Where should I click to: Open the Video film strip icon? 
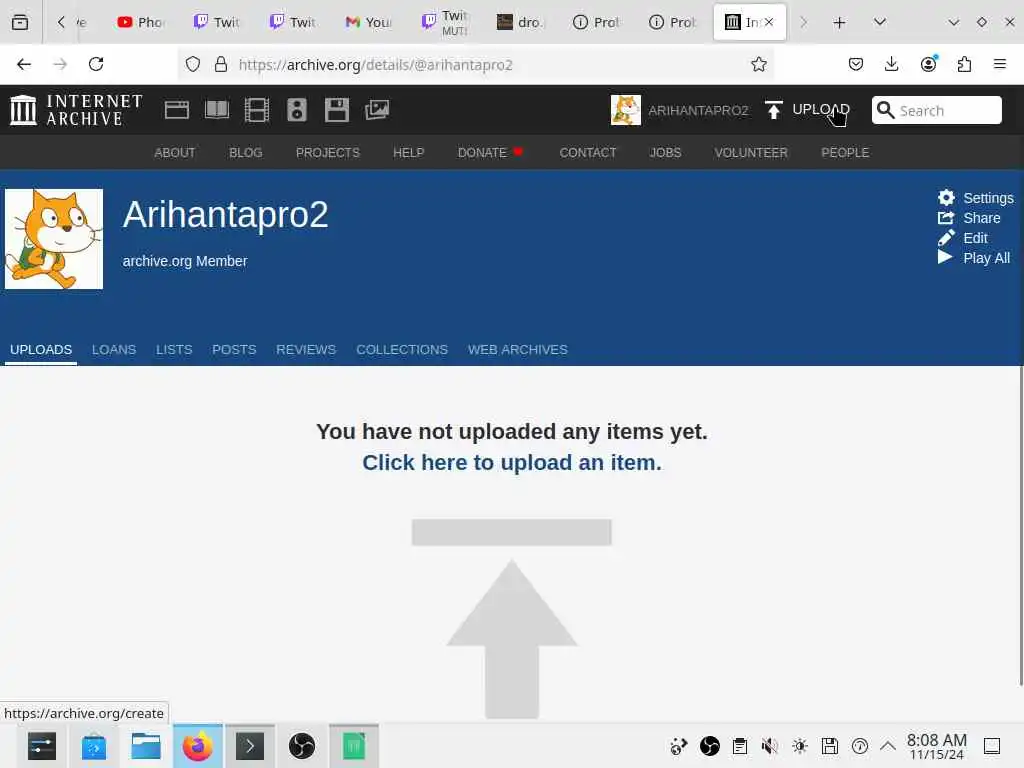[257, 110]
